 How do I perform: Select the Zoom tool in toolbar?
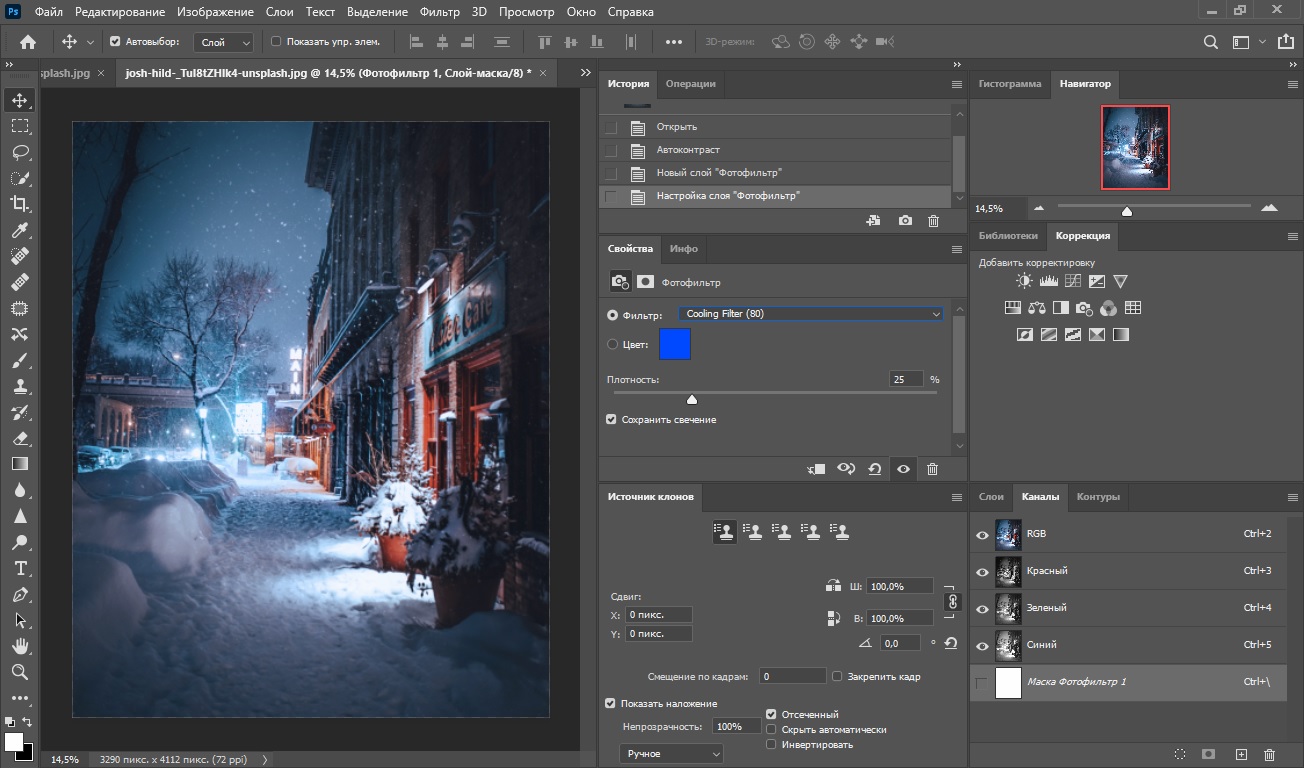coord(19,672)
